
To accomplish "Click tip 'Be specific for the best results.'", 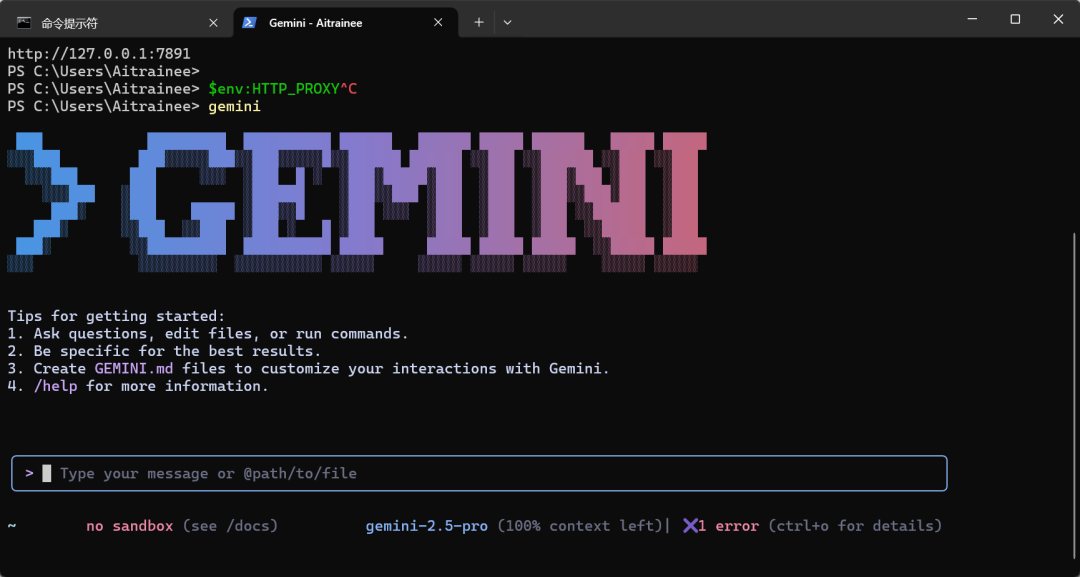I will click(x=178, y=351).
